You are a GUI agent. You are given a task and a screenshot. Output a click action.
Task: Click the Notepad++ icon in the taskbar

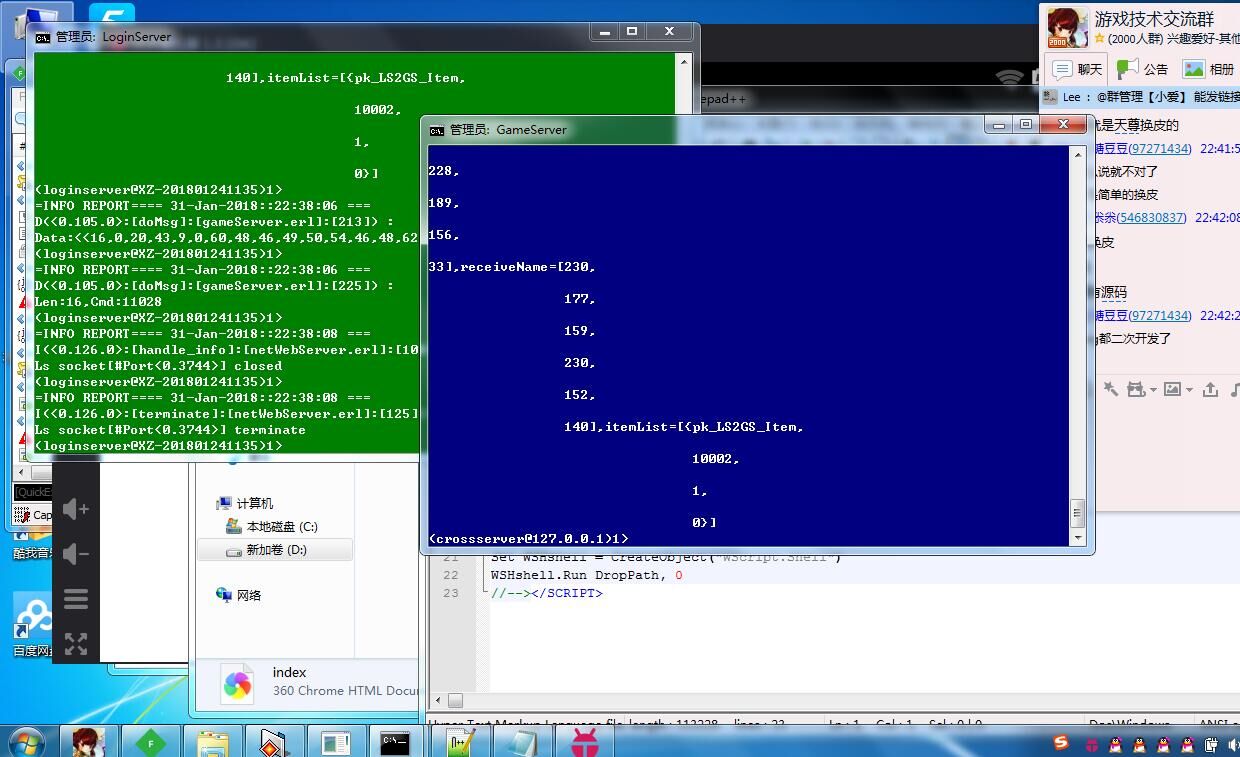(460, 742)
